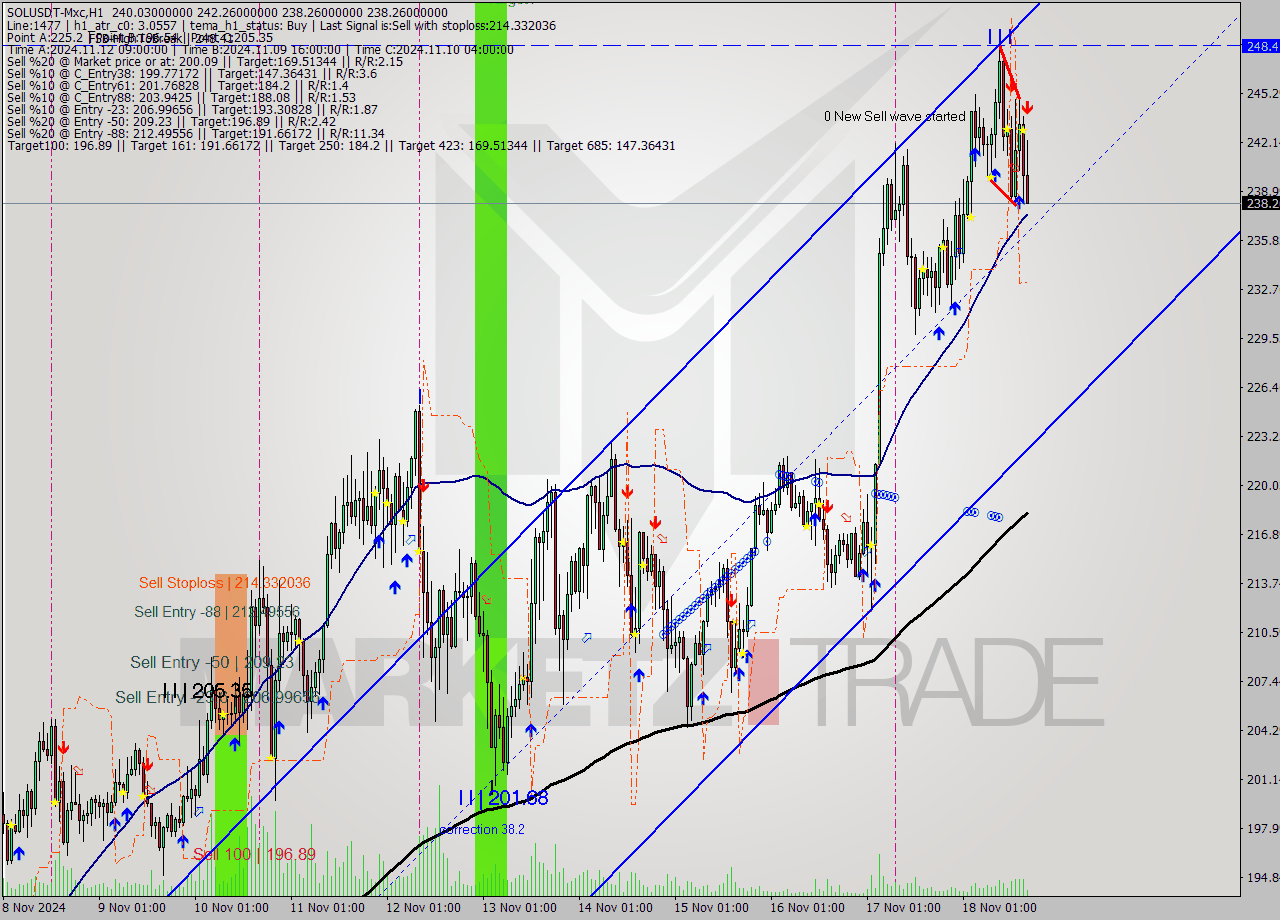
Task: Click the red down arrow beside the 245.2 level
Action: click(x=1027, y=107)
